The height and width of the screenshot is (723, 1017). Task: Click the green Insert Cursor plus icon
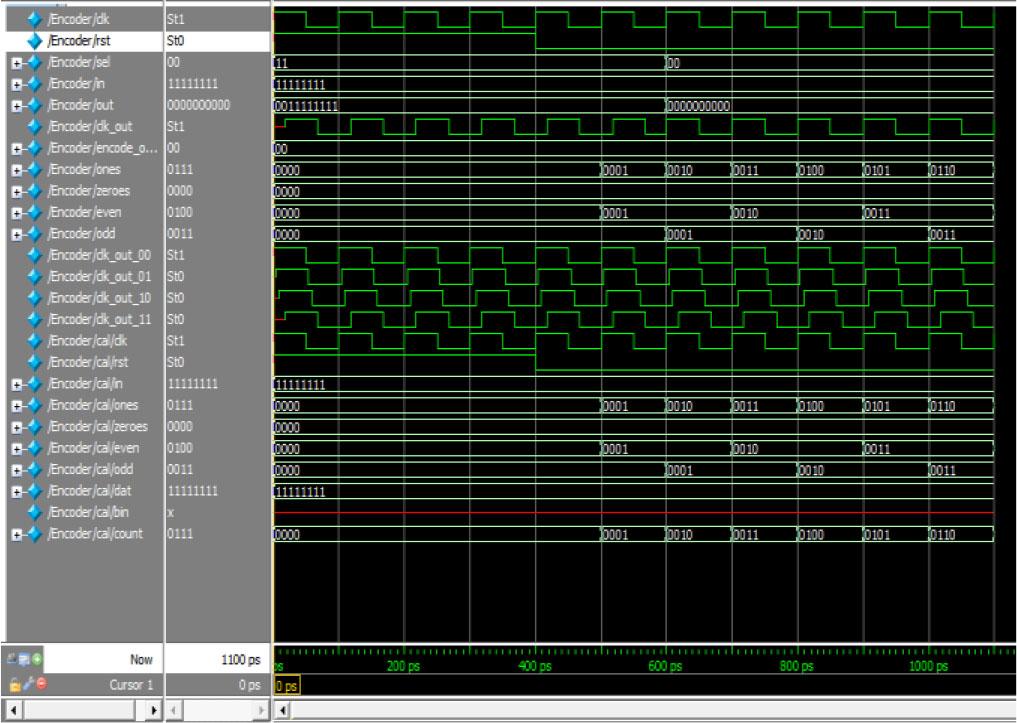coord(37,660)
